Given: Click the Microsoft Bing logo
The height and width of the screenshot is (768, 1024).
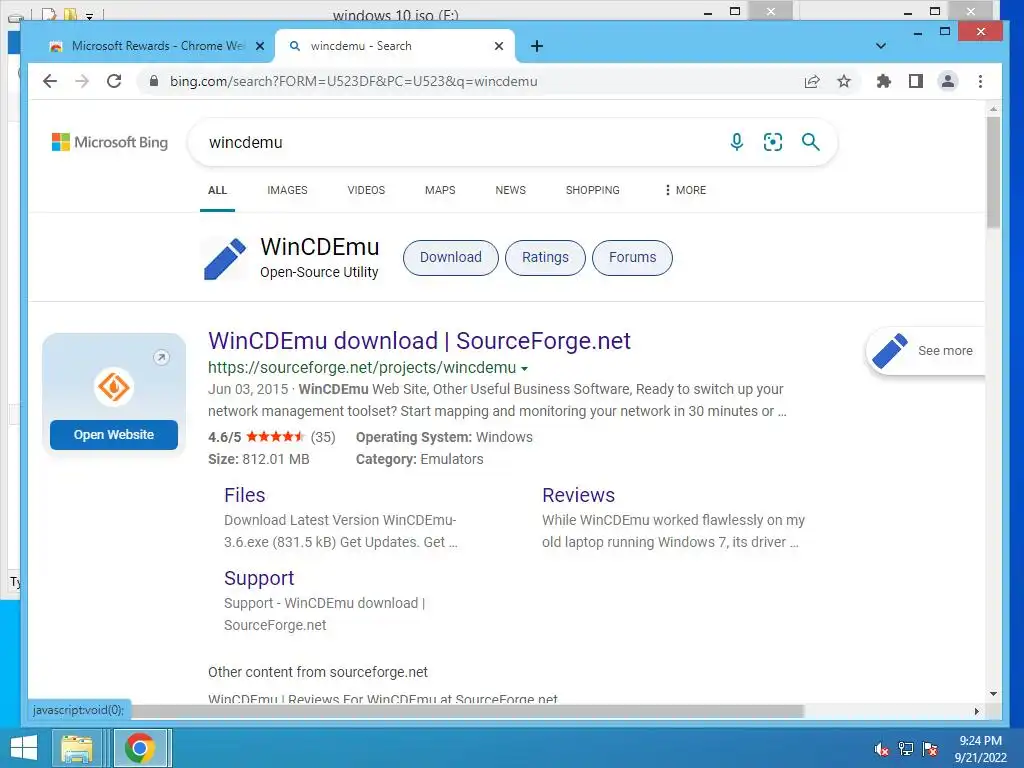Looking at the screenshot, I should coord(110,142).
